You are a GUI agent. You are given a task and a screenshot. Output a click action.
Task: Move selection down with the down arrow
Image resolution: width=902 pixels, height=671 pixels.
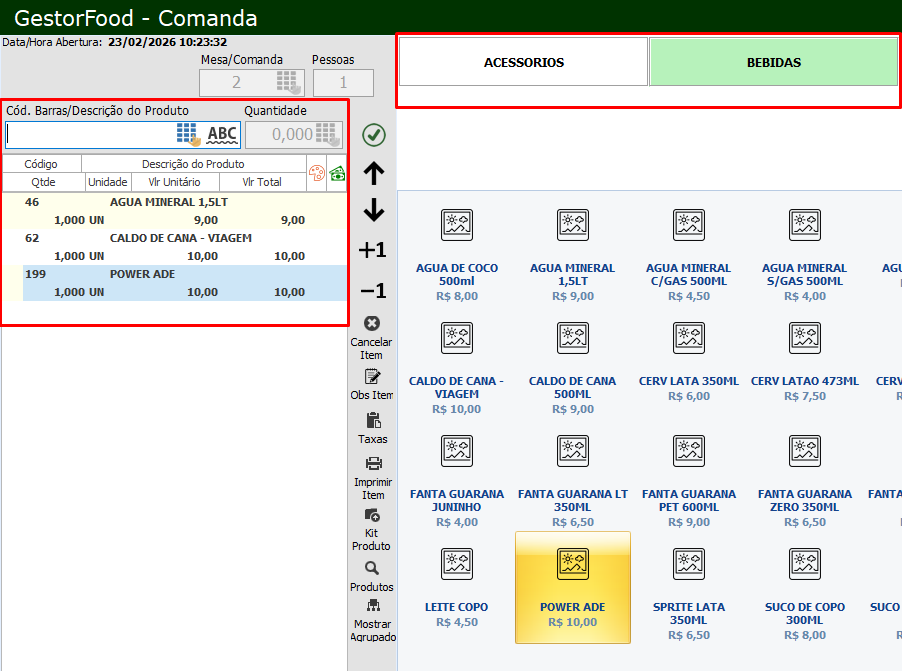(373, 210)
